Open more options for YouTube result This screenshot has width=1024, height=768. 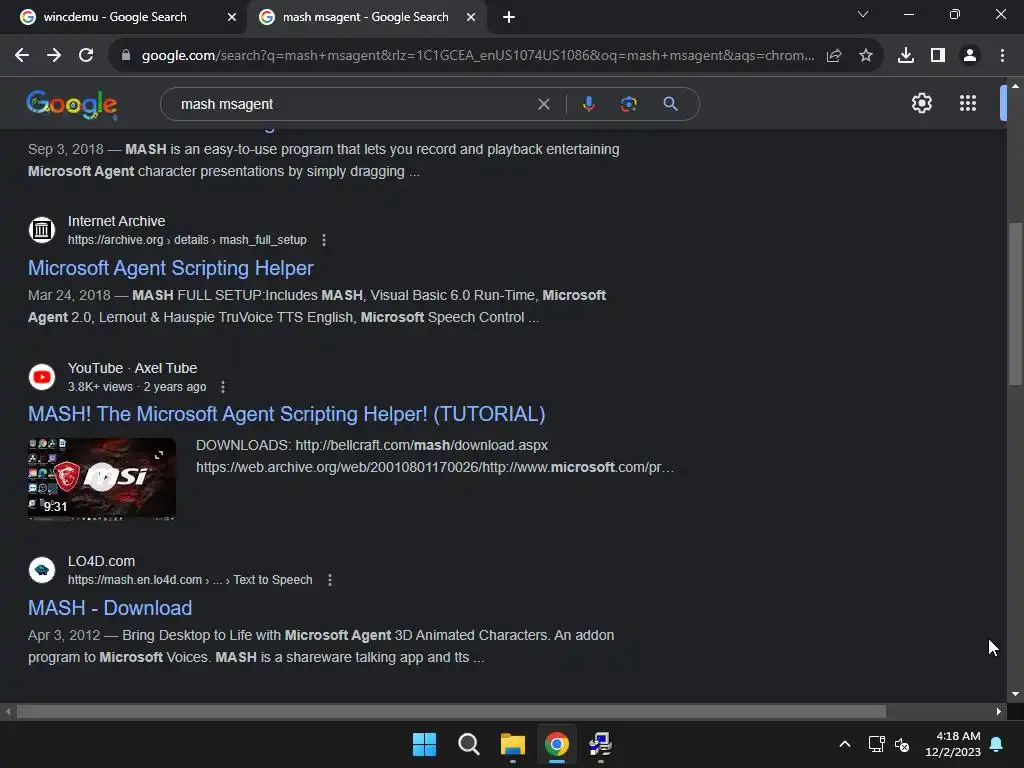223,387
